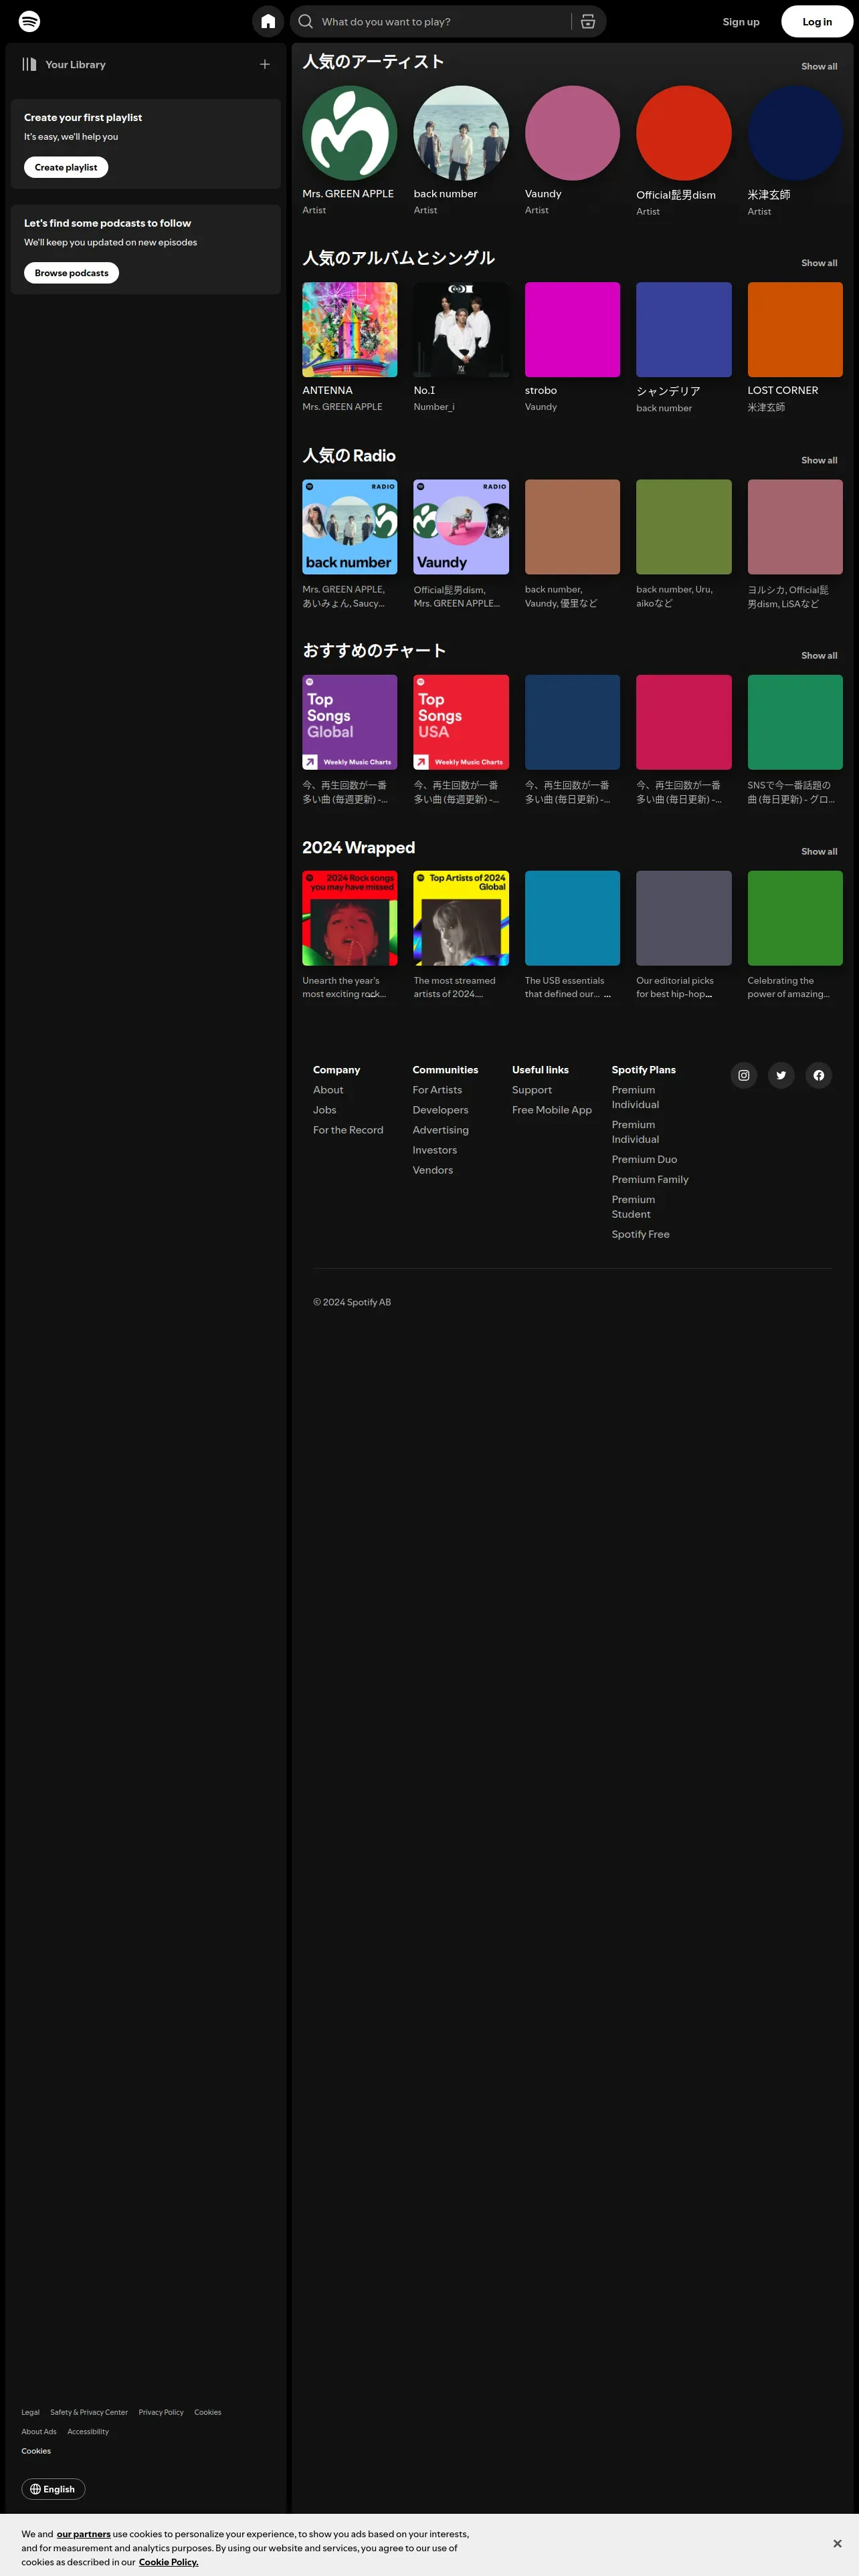Open the For the Record link

pos(348,1130)
